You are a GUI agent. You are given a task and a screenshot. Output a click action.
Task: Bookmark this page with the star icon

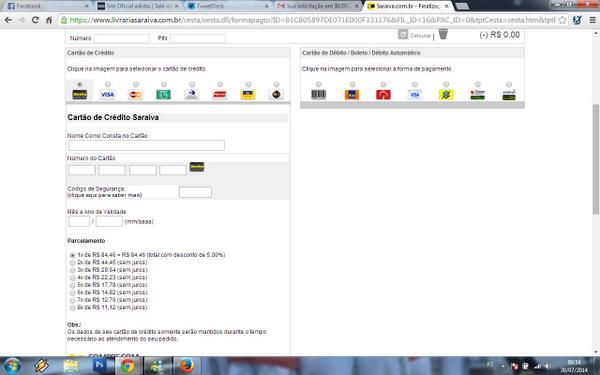point(562,20)
